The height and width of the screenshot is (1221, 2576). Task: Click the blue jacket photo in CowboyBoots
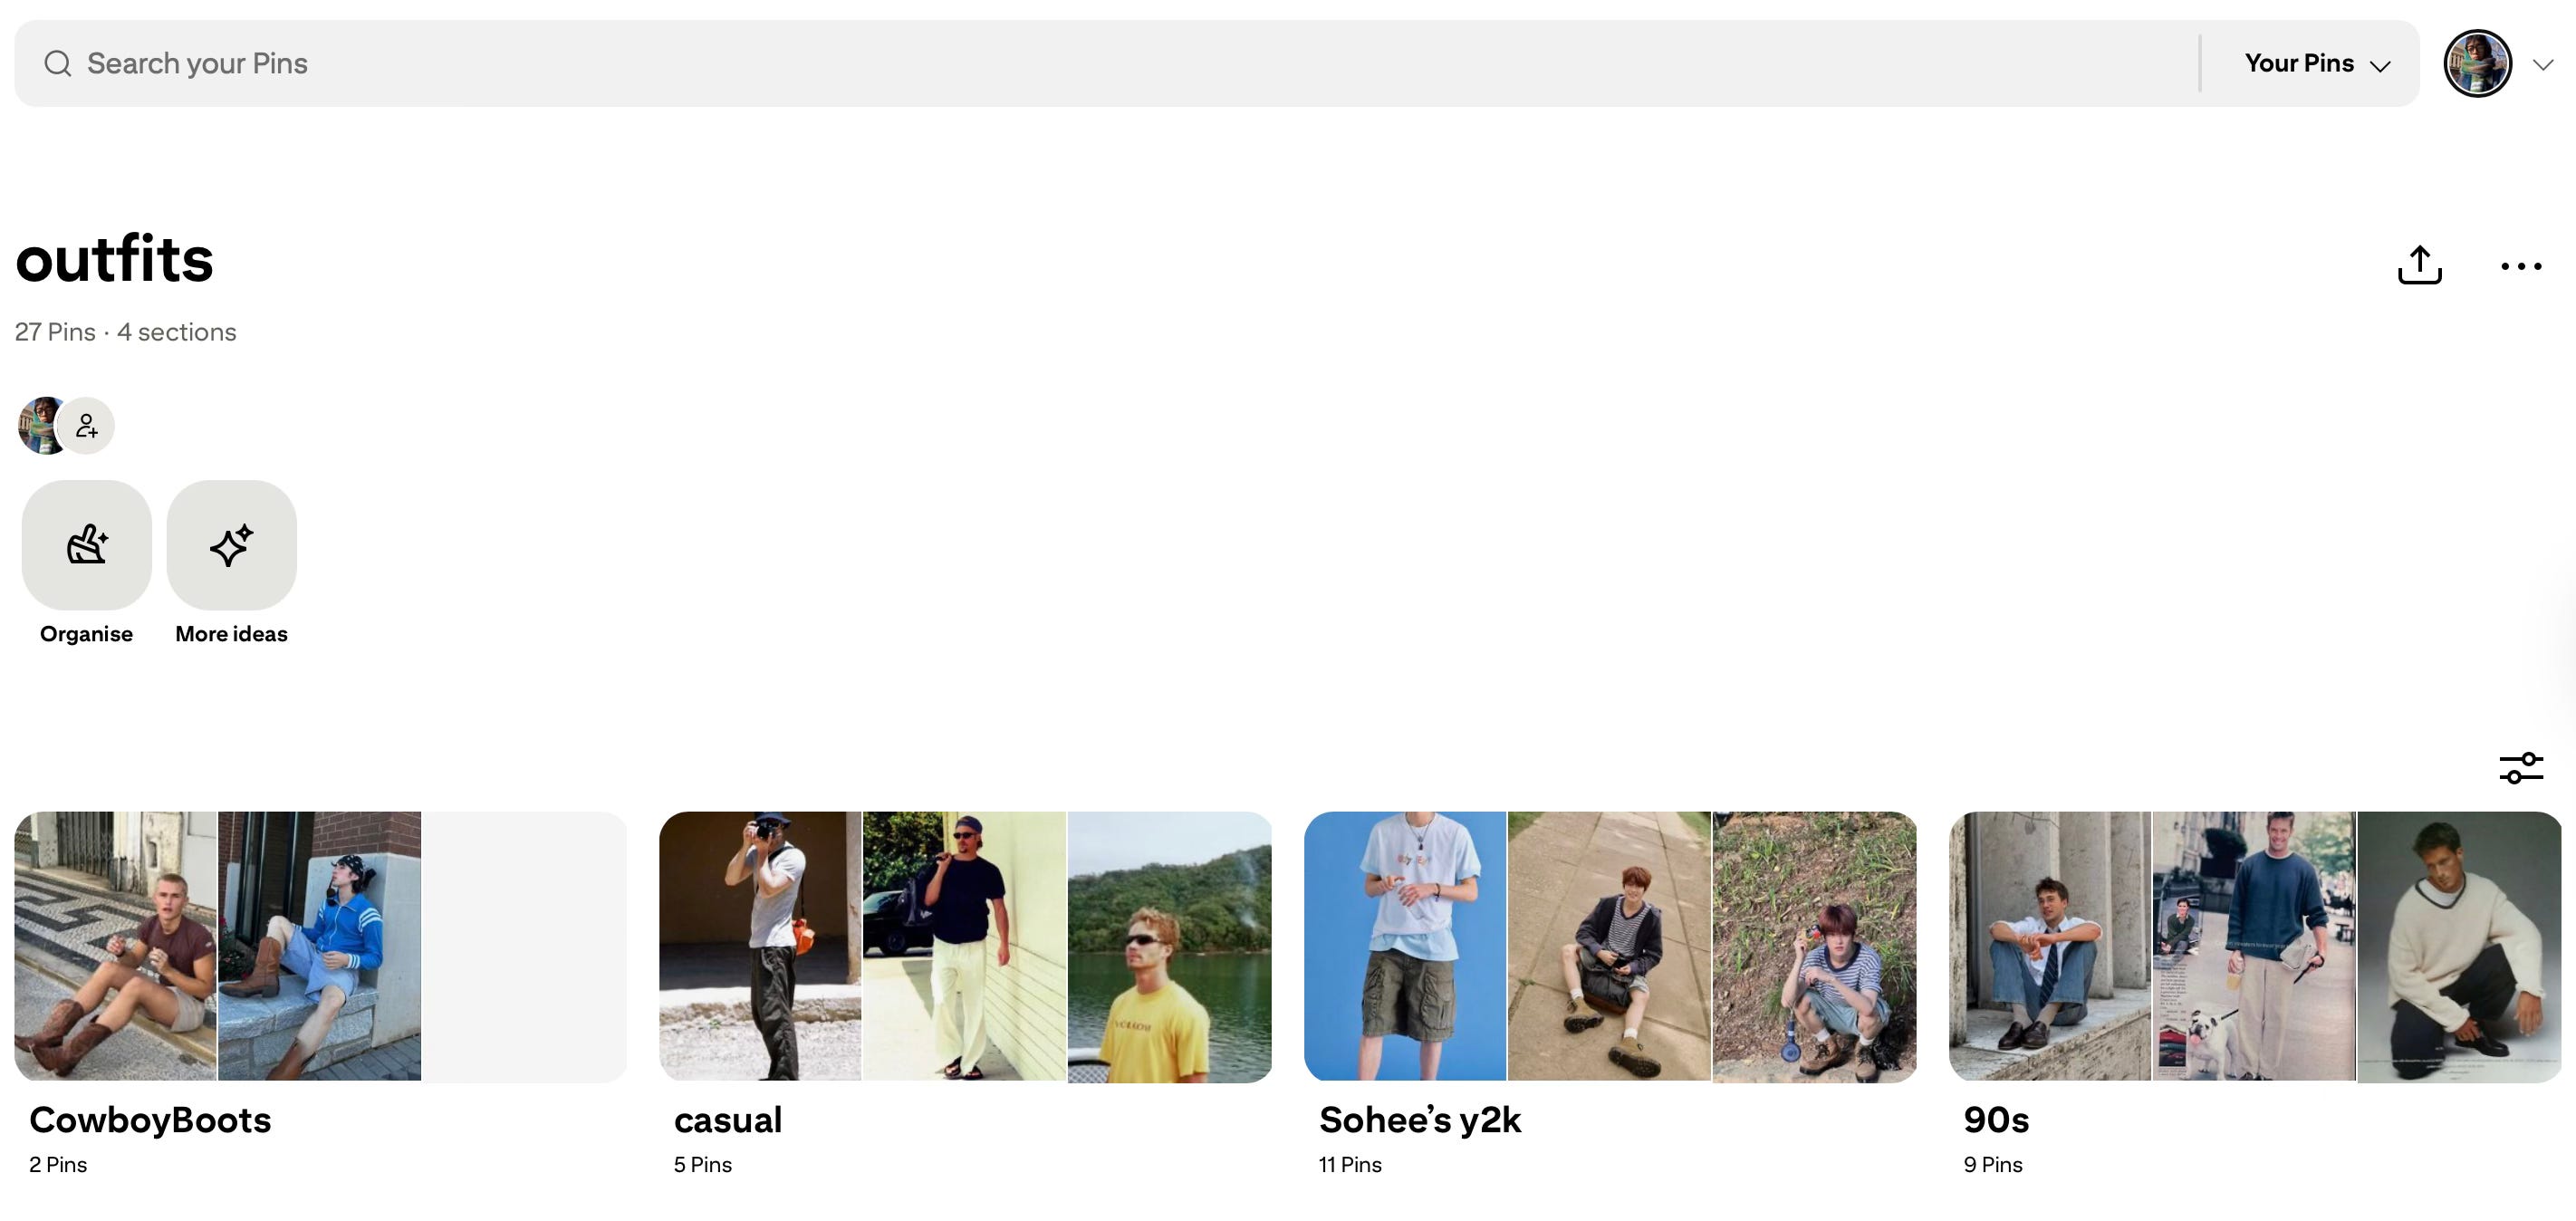pyautogui.click(x=319, y=946)
